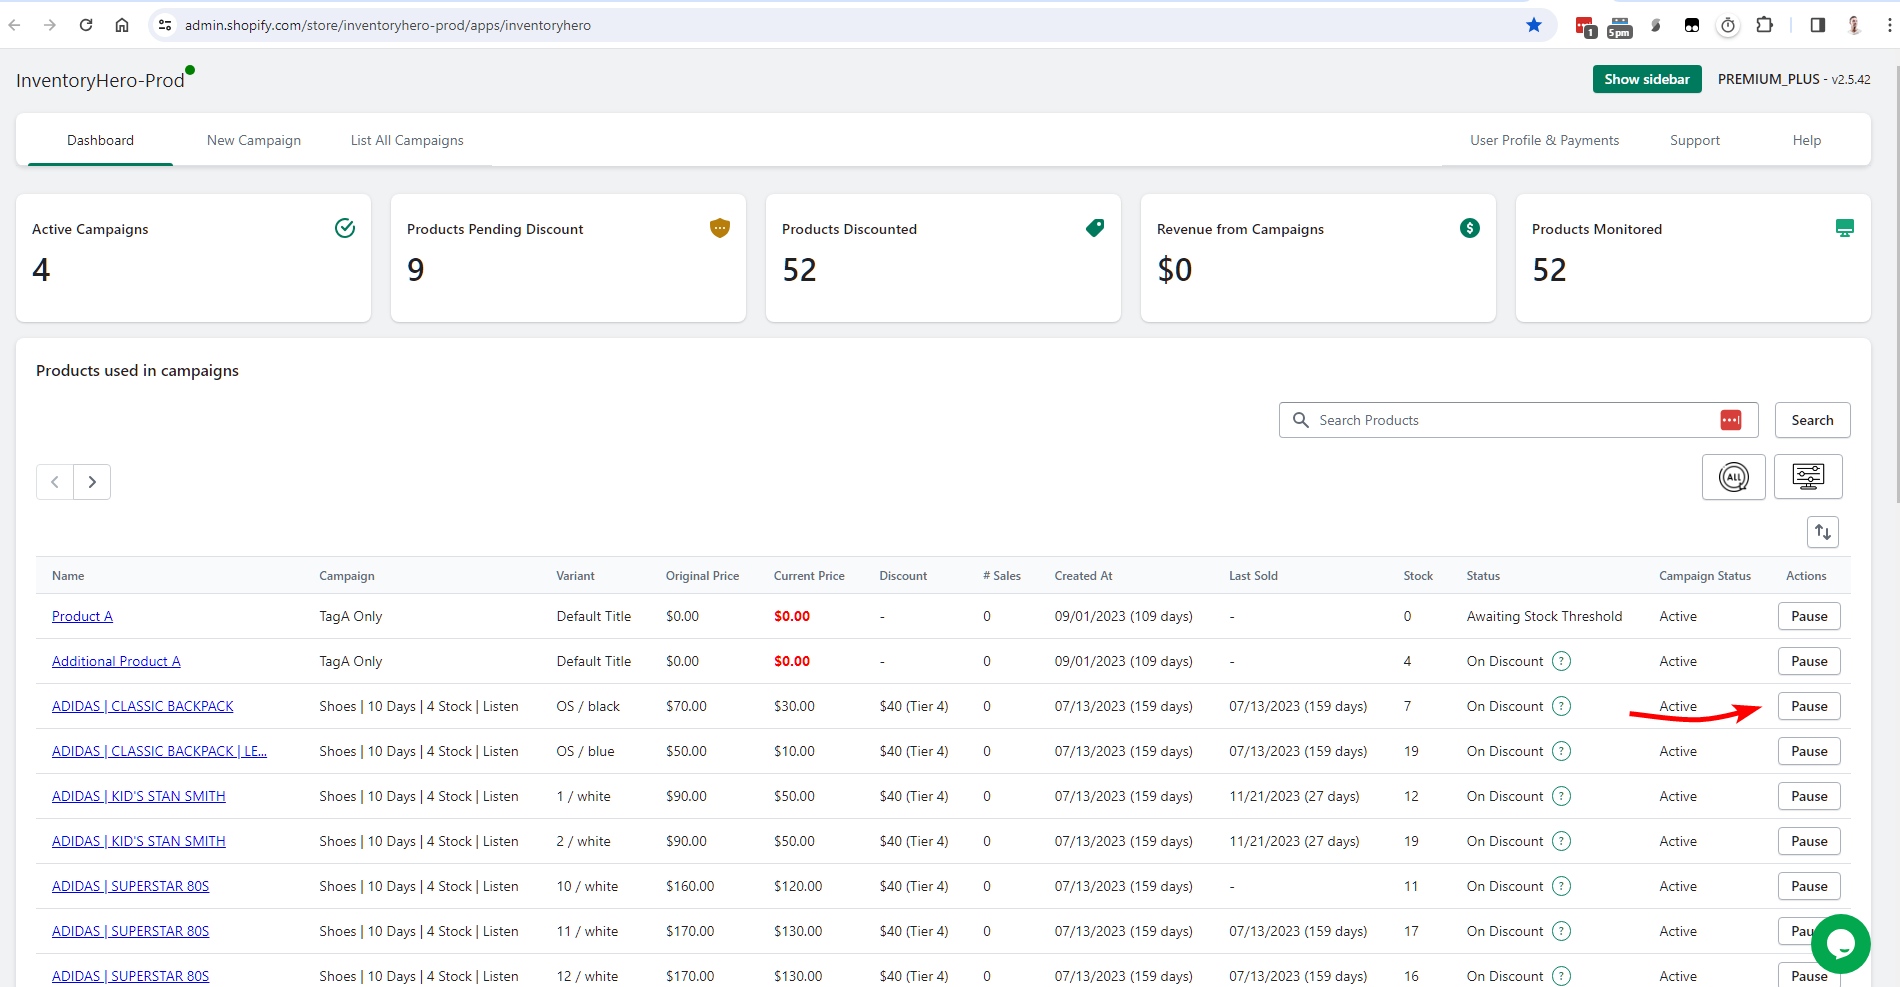Click the Products Pending Discount shield icon
The width and height of the screenshot is (1900, 987).
point(720,228)
